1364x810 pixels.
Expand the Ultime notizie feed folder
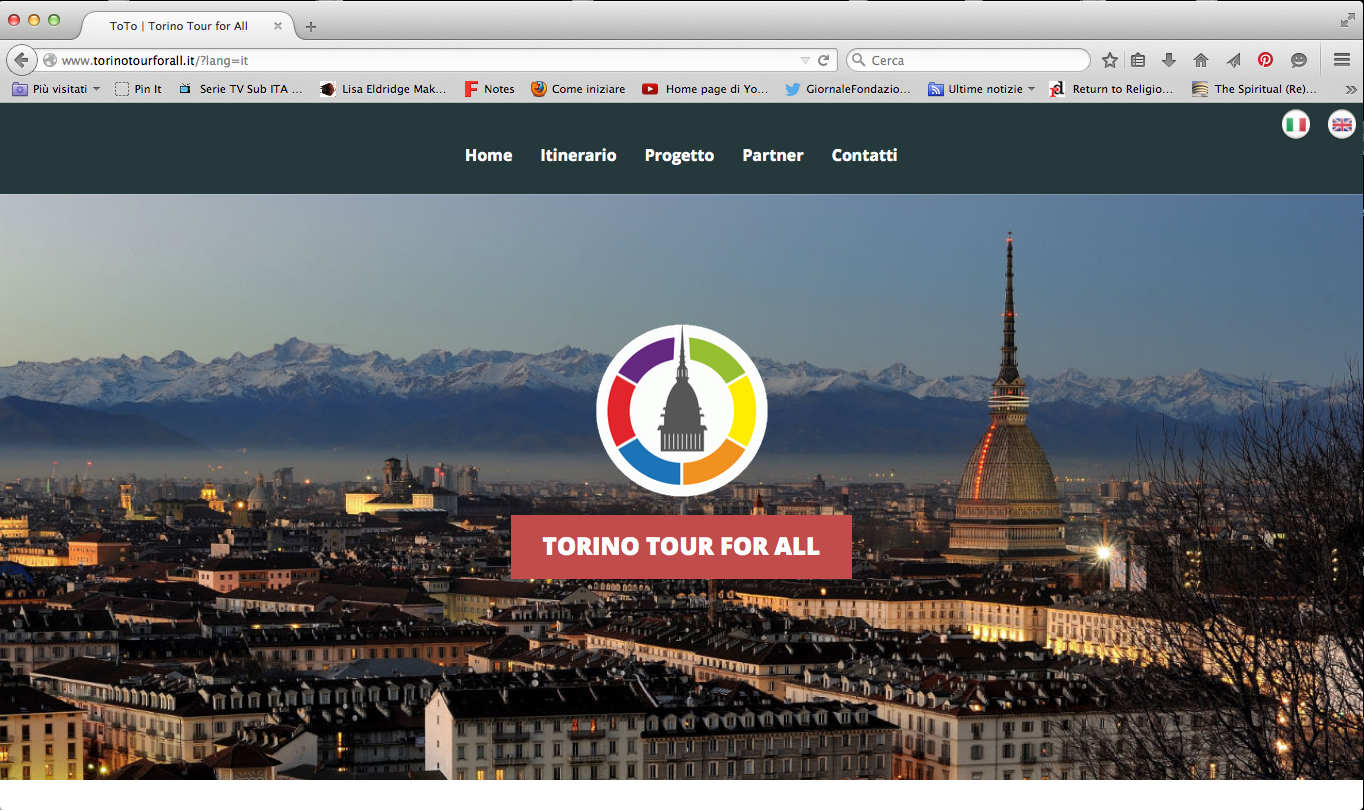pos(981,89)
